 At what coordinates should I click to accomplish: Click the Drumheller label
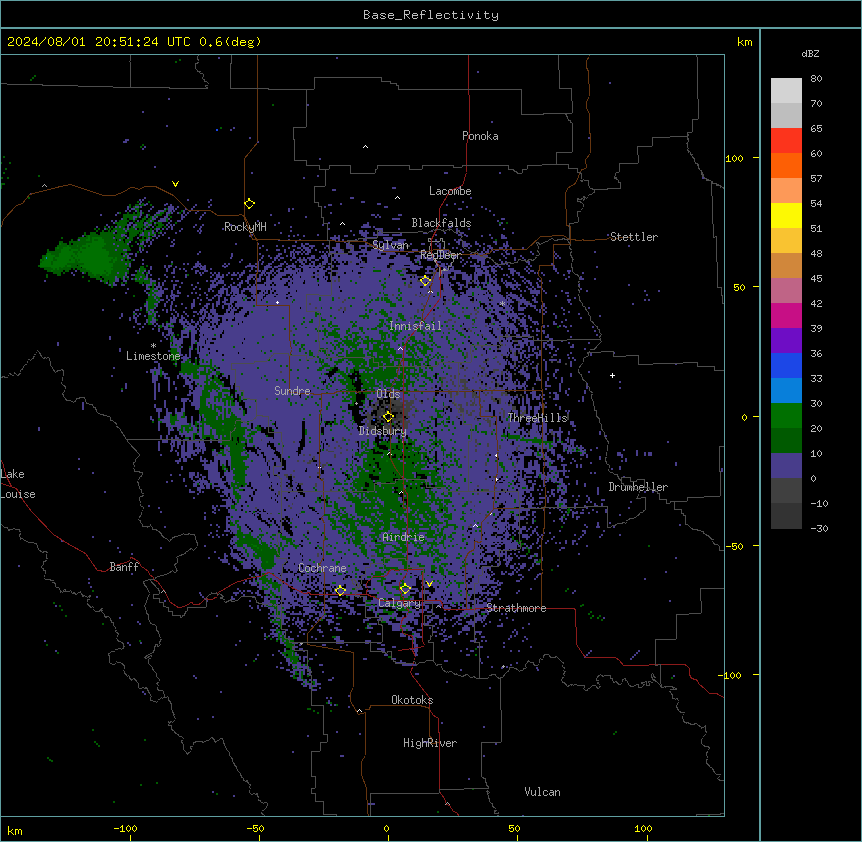click(x=638, y=487)
